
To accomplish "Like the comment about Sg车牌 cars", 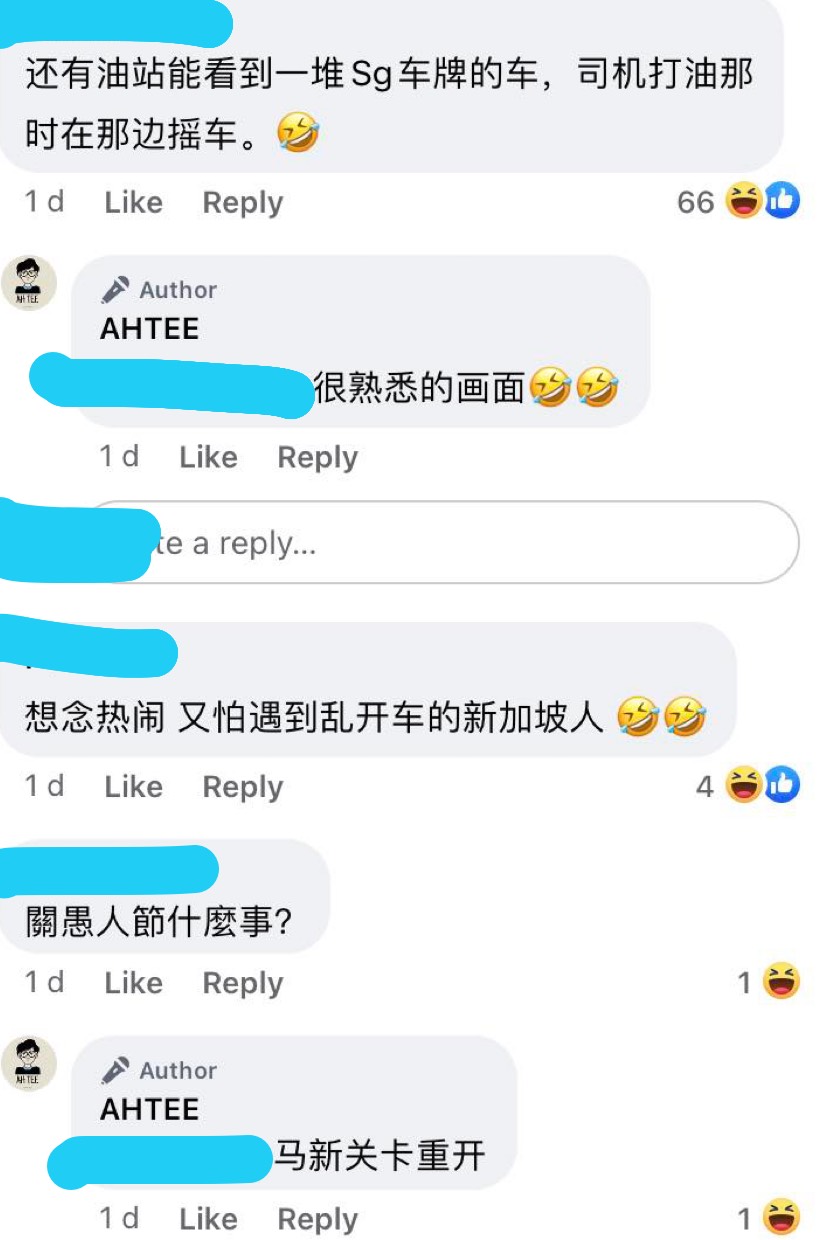I will [x=133, y=203].
